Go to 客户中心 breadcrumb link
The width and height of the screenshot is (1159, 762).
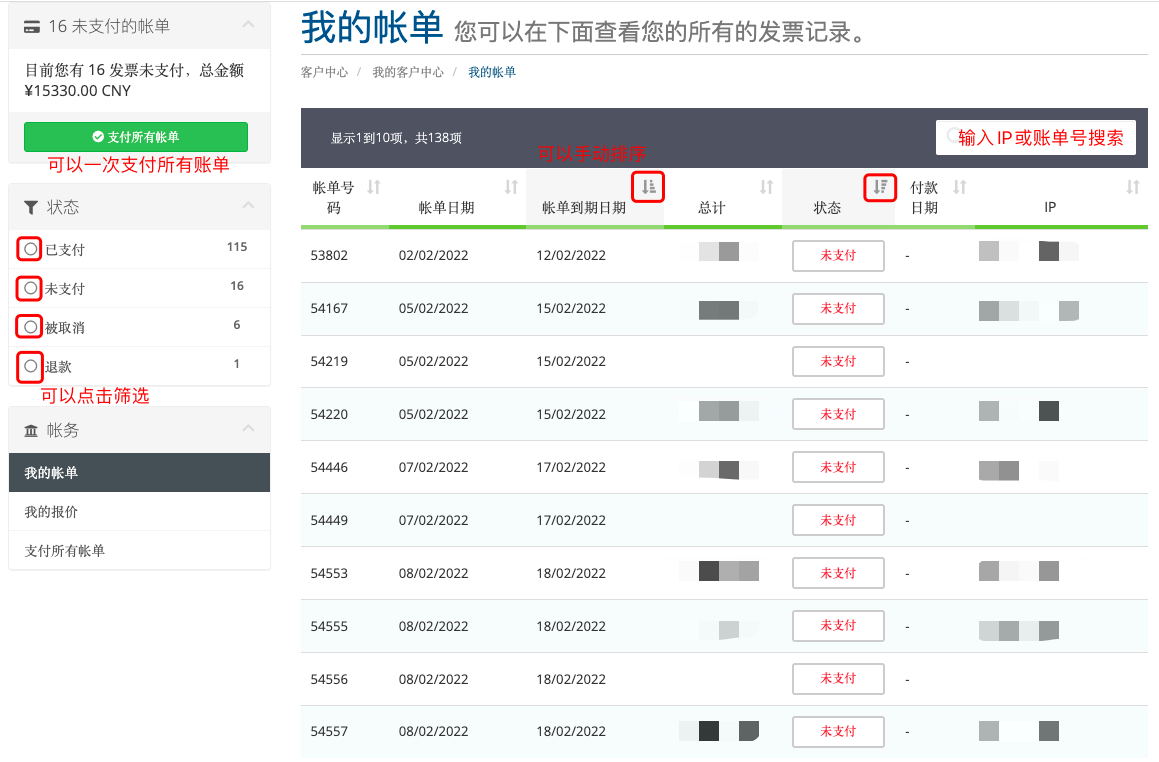[324, 72]
